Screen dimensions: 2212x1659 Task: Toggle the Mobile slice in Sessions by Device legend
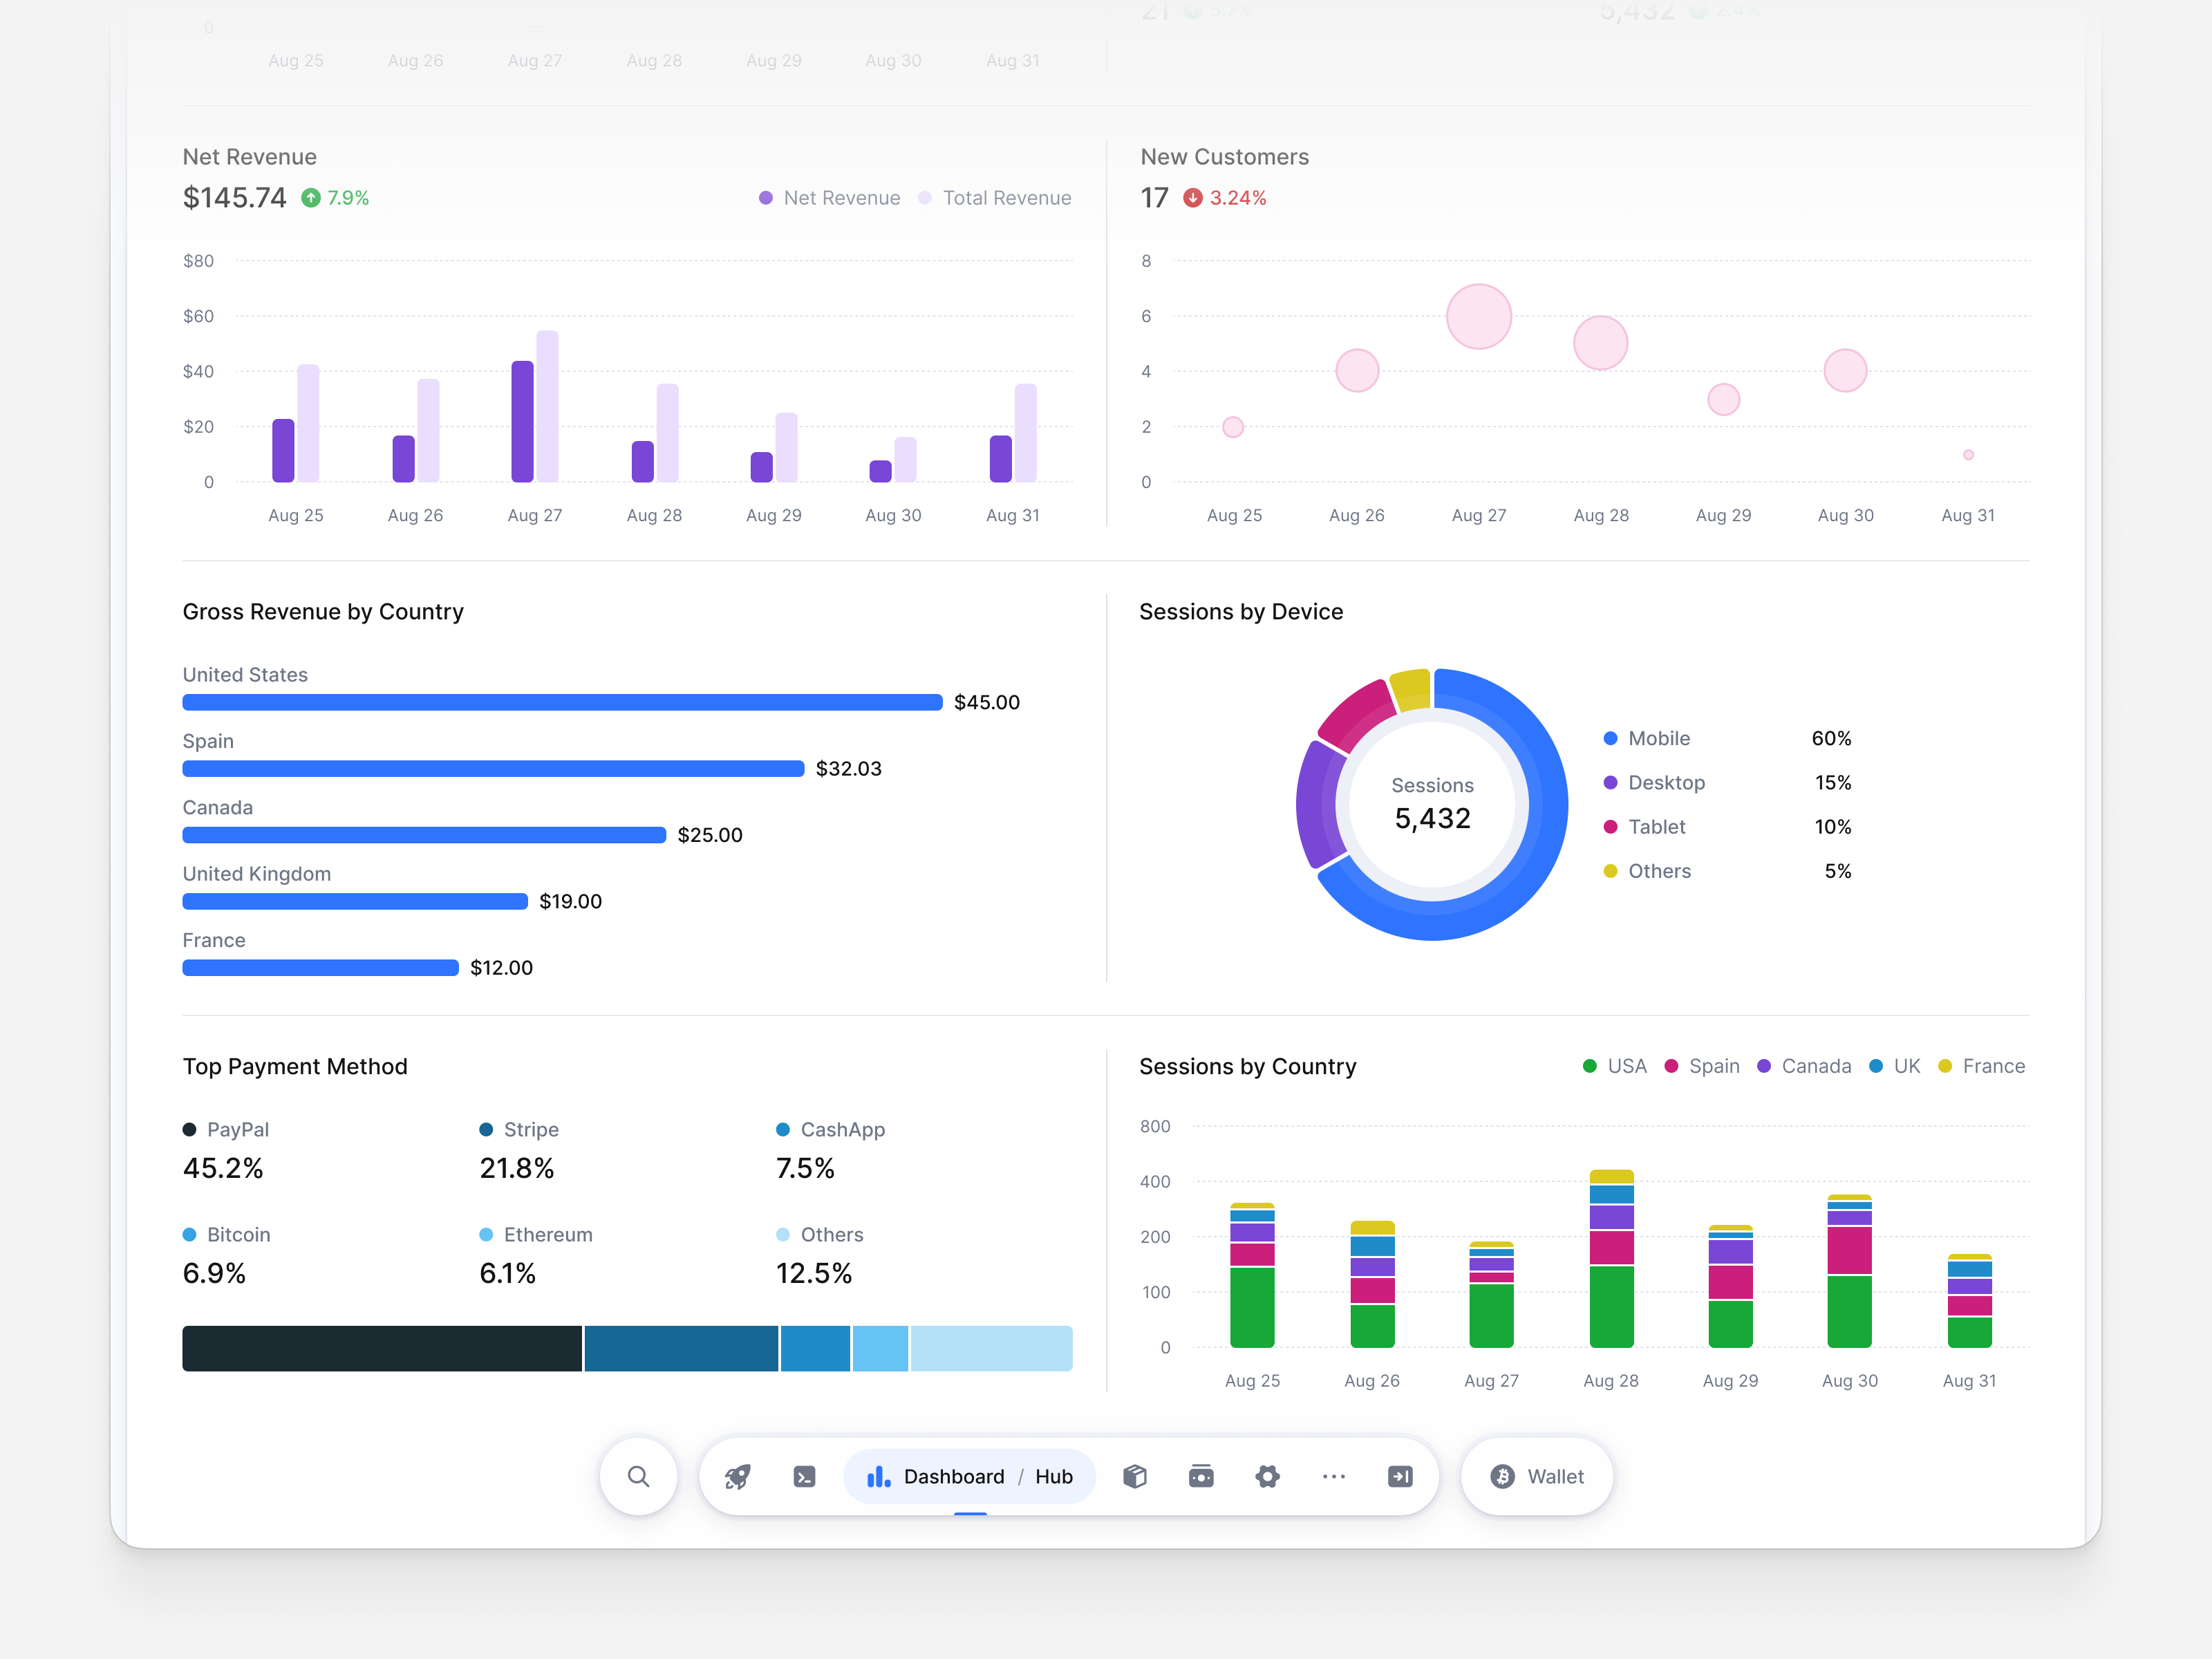(x=1649, y=738)
